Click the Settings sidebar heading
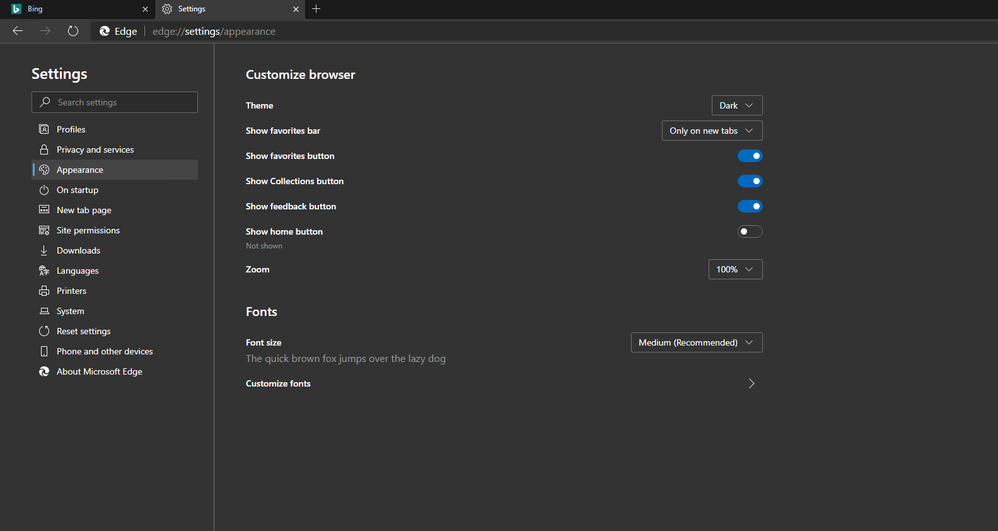Screen dimensions: 998x531 [x=59, y=74]
